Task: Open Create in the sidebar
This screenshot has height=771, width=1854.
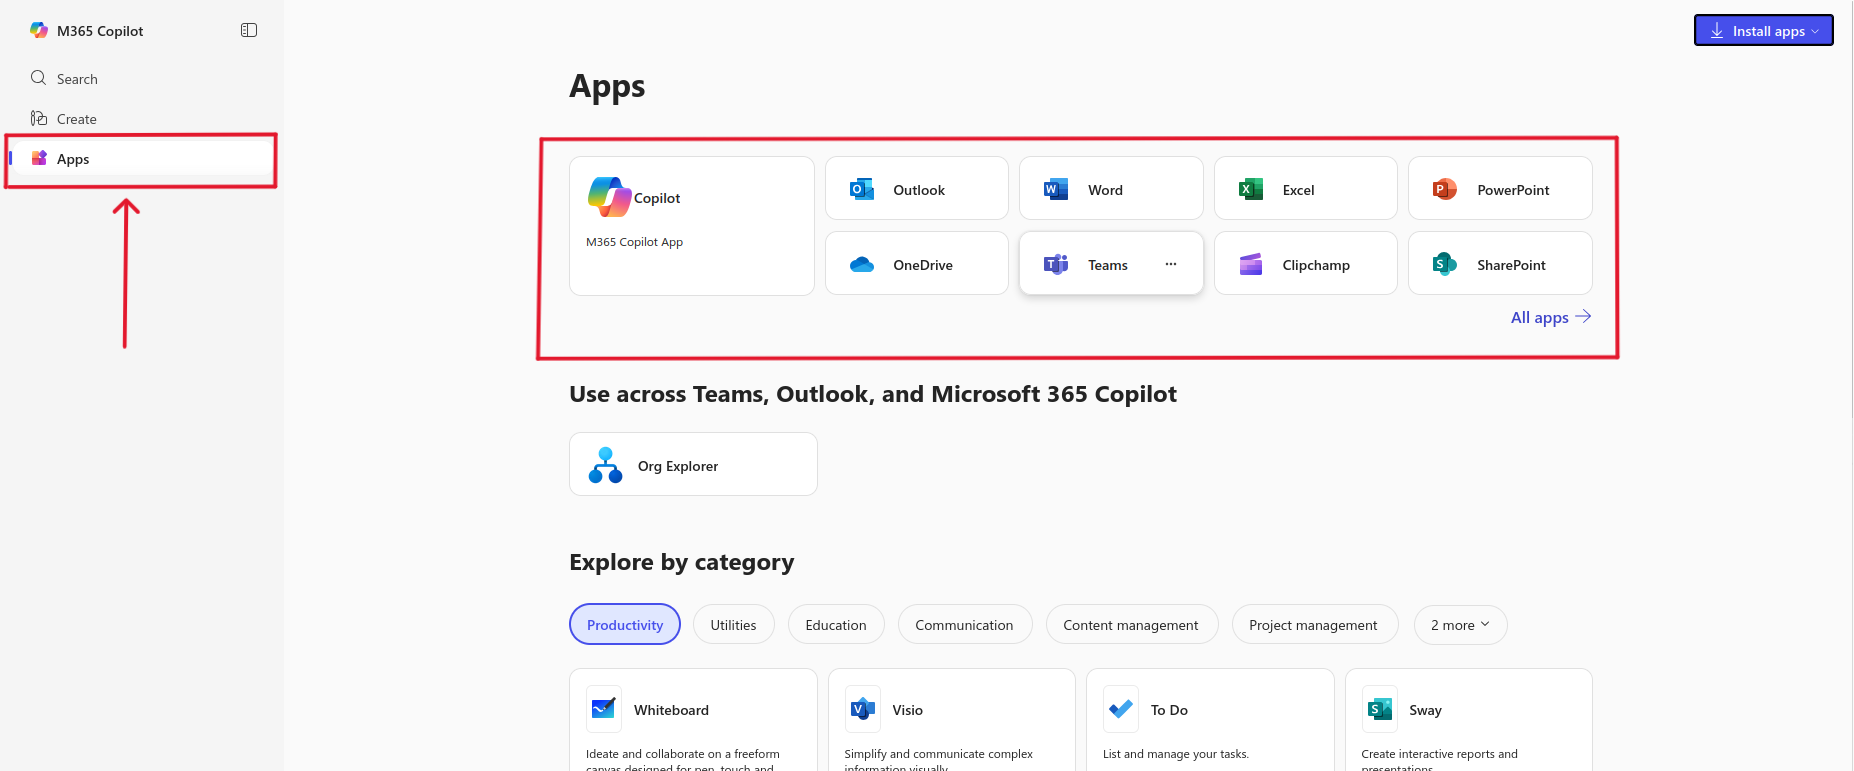Action: 77,119
